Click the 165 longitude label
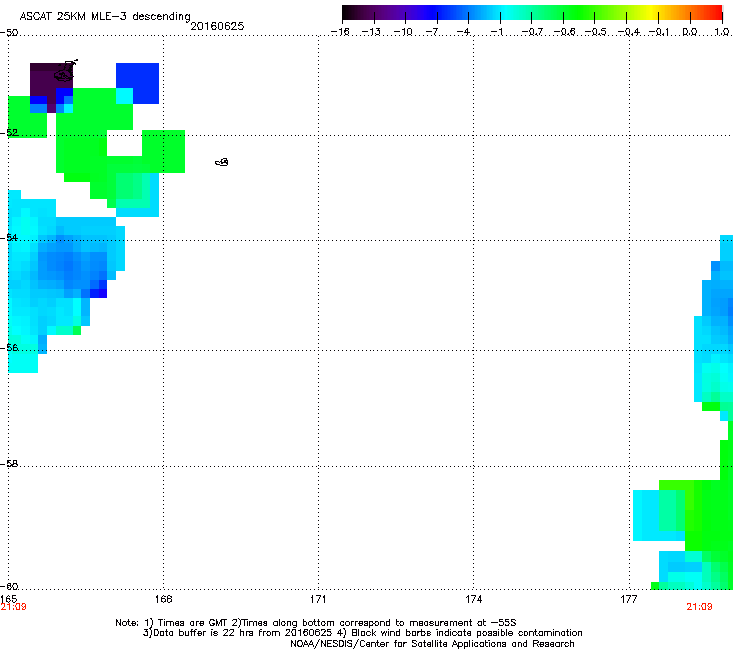 coord(8,599)
